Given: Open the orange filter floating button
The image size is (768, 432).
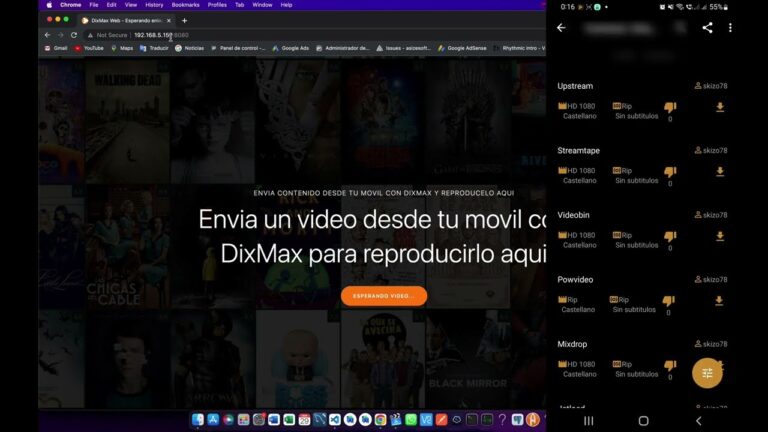Looking at the screenshot, I should (x=707, y=373).
